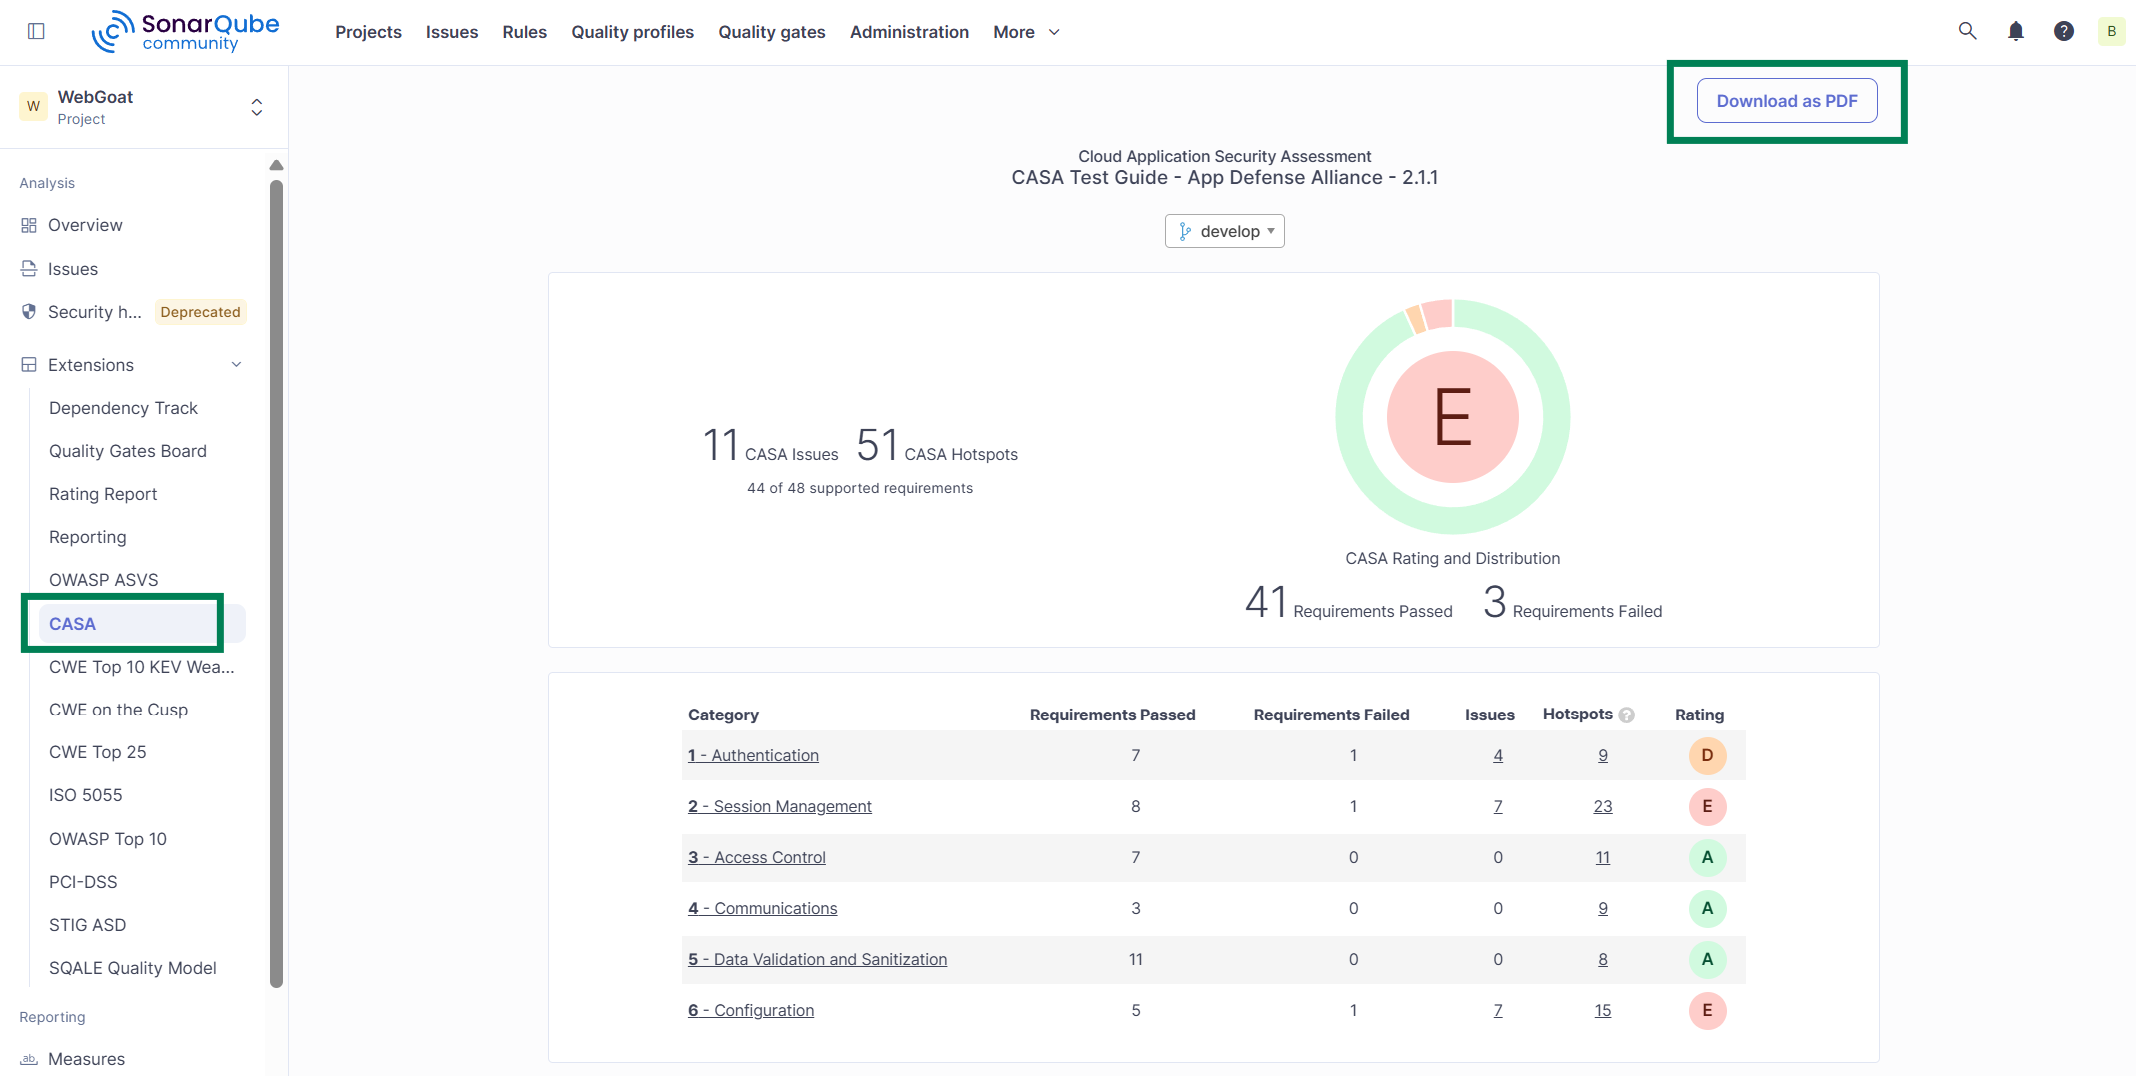The width and height of the screenshot is (2136, 1076).
Task: Open 5 - Data Validation and Sanitization link
Action: click(818, 959)
